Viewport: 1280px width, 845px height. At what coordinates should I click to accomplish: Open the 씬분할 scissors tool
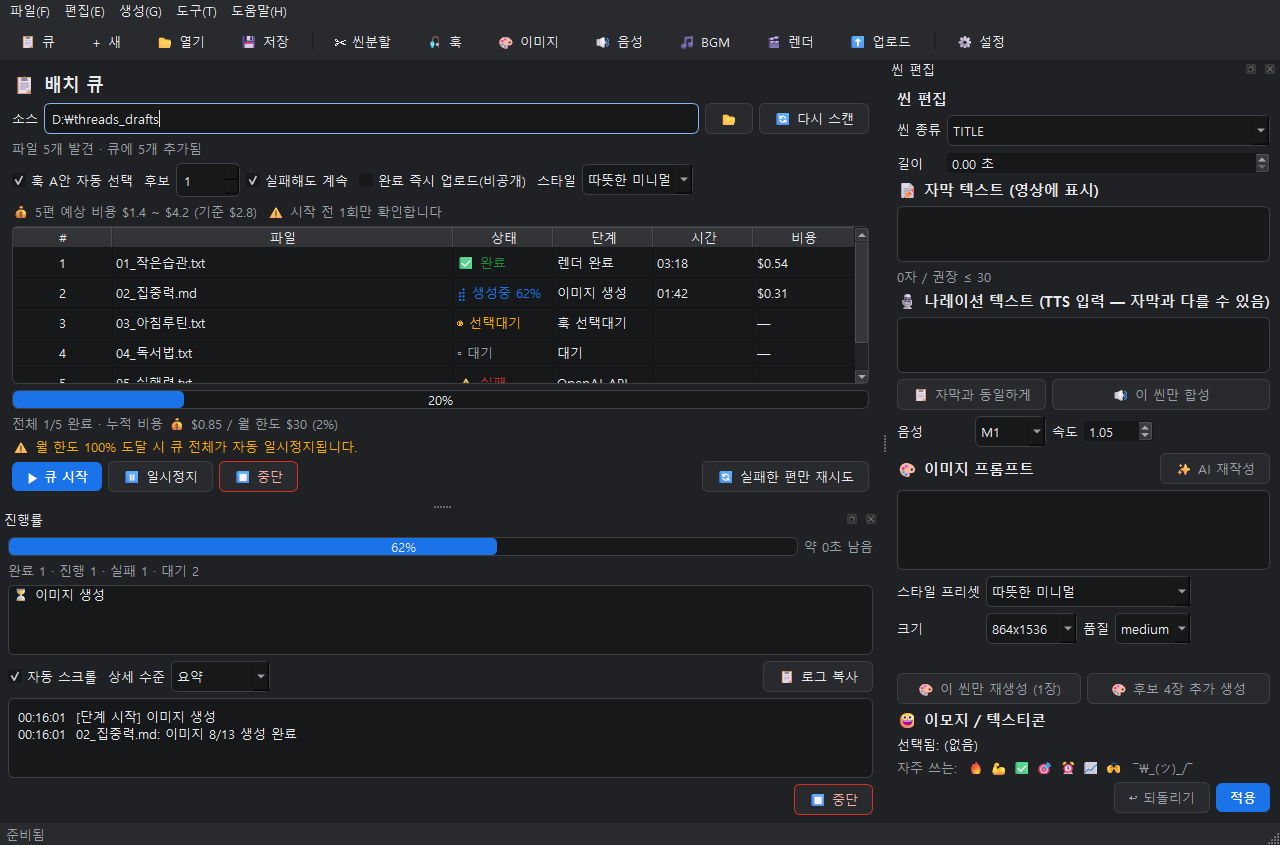tap(363, 42)
